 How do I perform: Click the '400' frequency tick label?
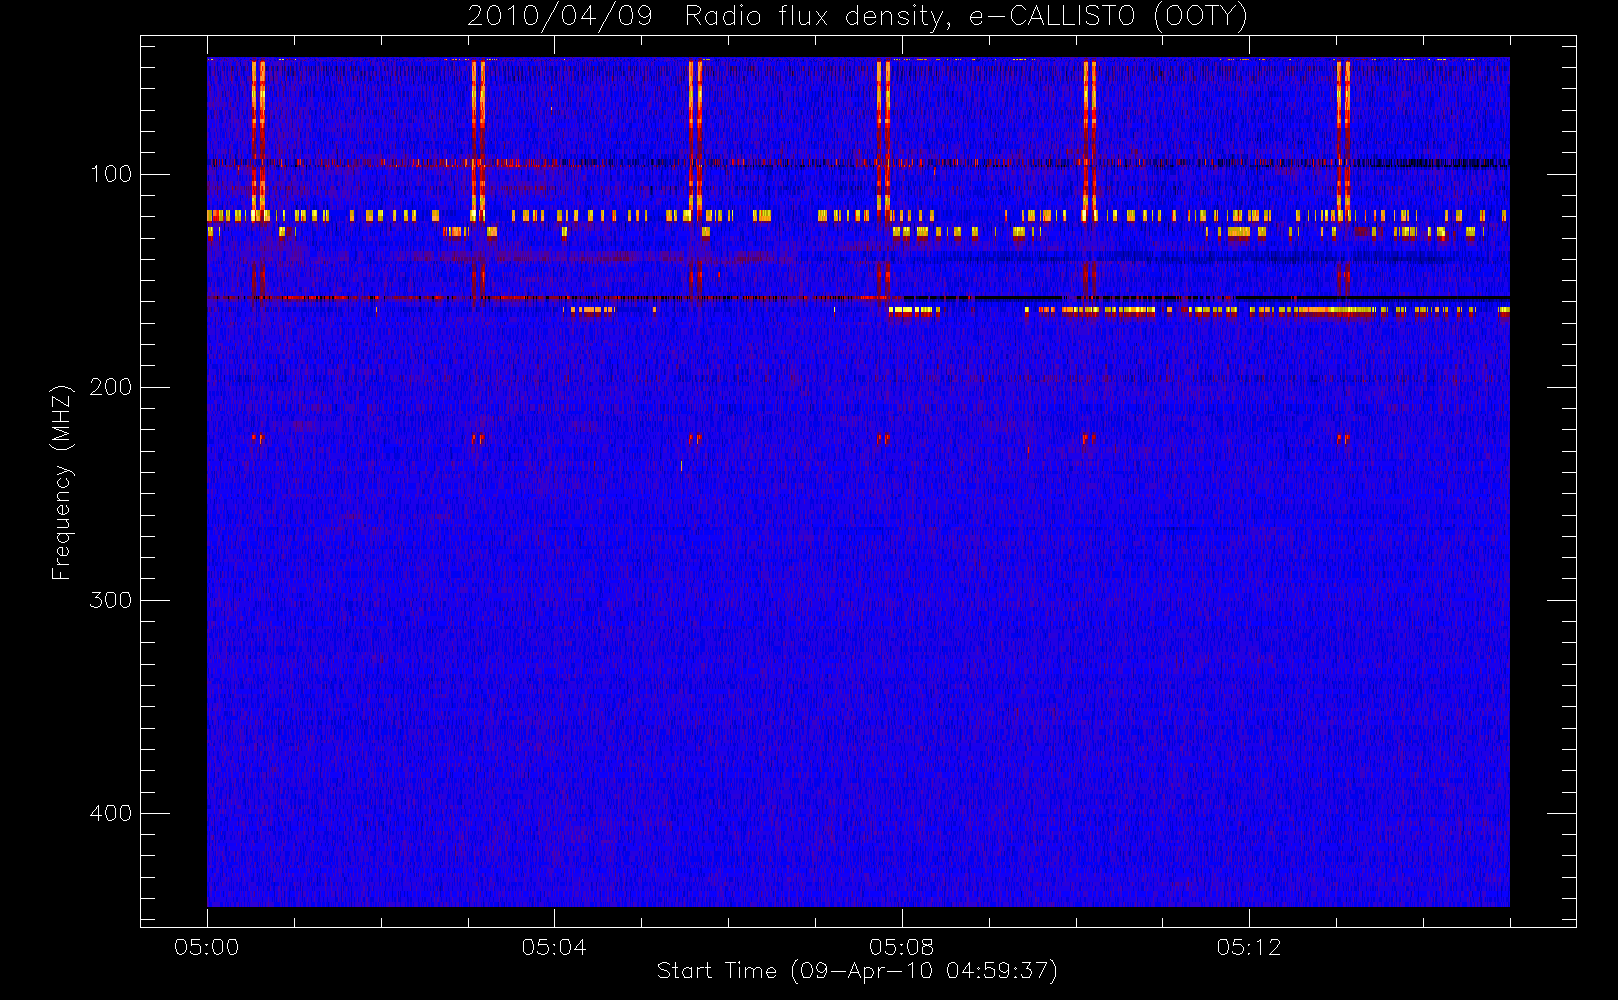111,813
